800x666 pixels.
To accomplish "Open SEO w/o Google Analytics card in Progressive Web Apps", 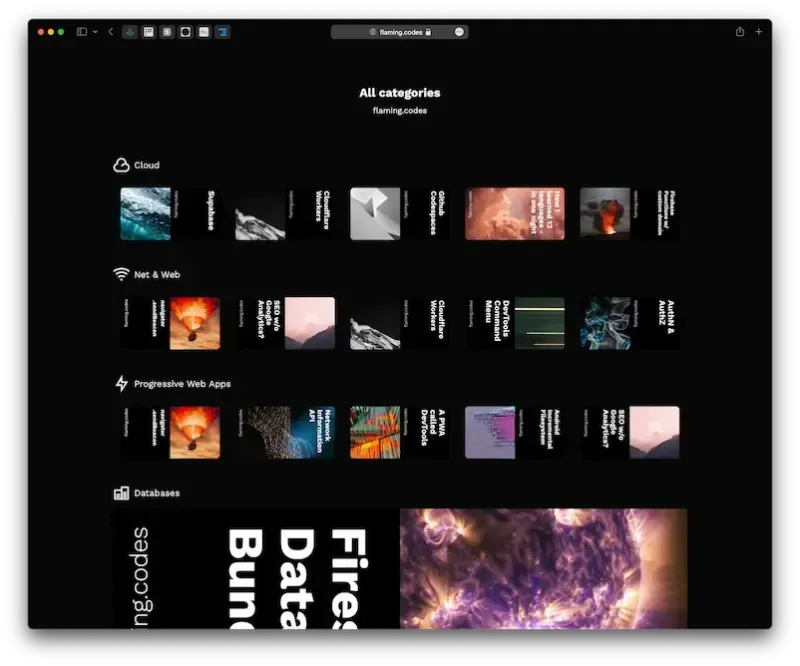I will pyautogui.click(x=630, y=432).
